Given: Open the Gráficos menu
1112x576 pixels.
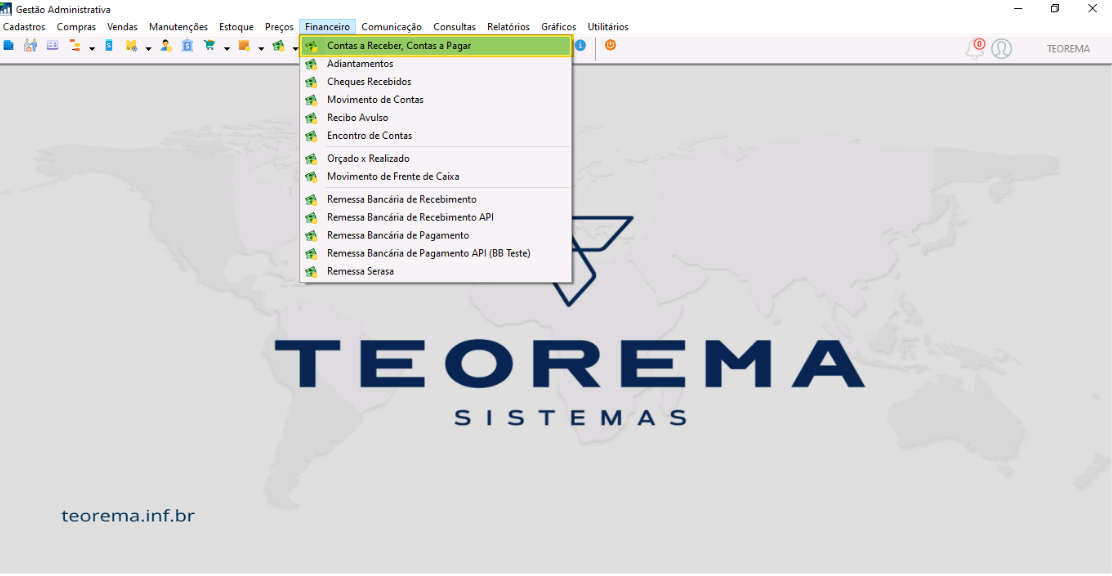Looking at the screenshot, I should pos(559,27).
